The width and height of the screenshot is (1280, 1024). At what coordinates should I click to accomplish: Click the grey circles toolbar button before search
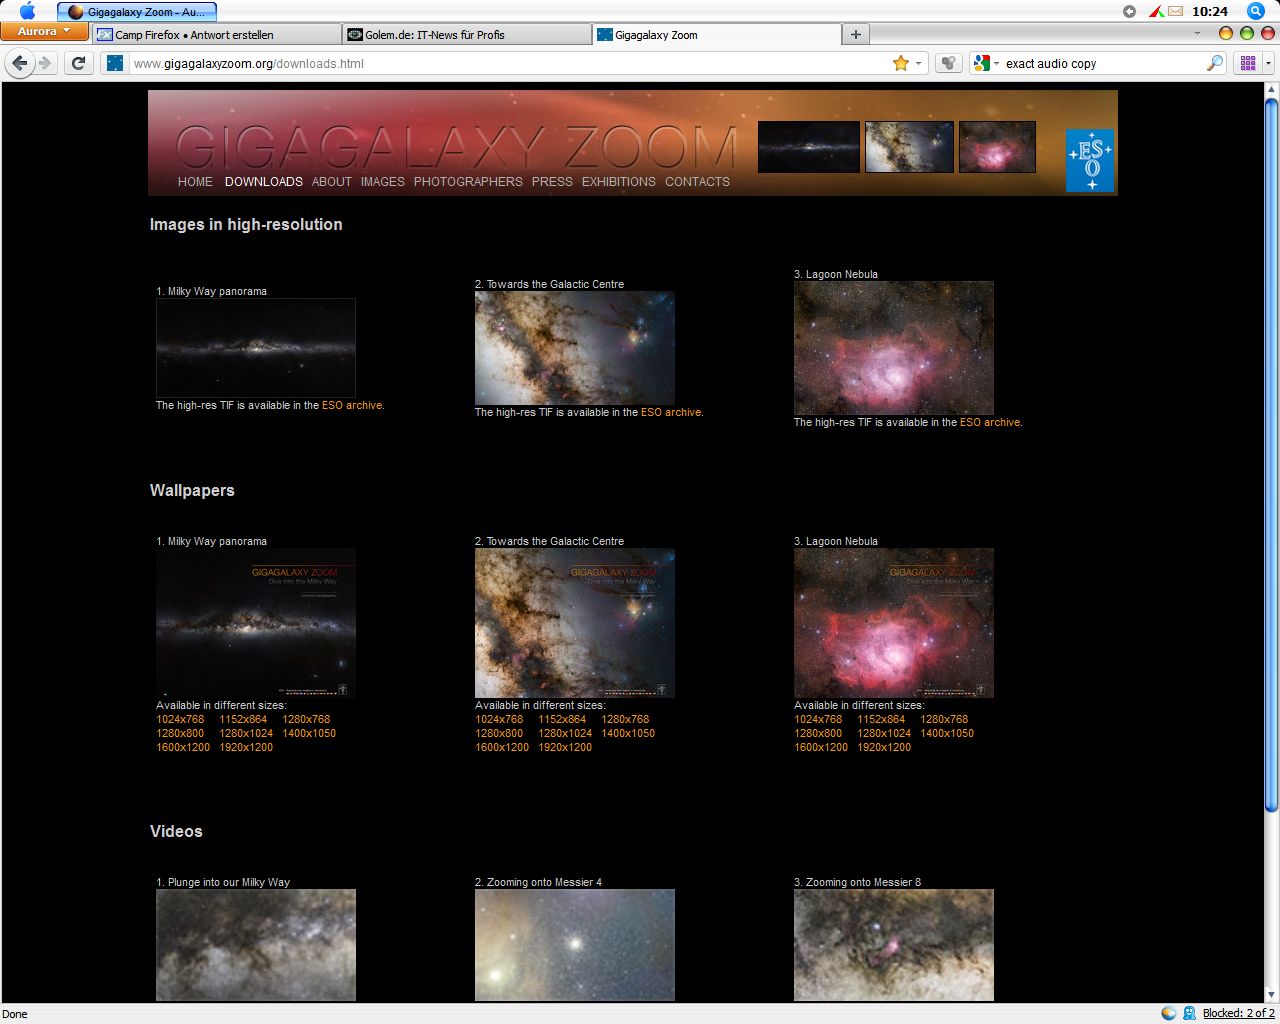(949, 63)
